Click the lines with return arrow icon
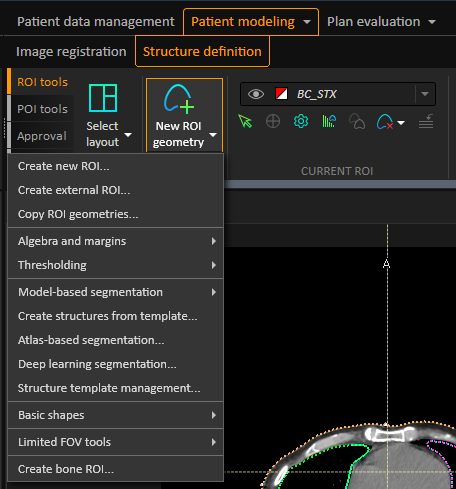 [426, 121]
